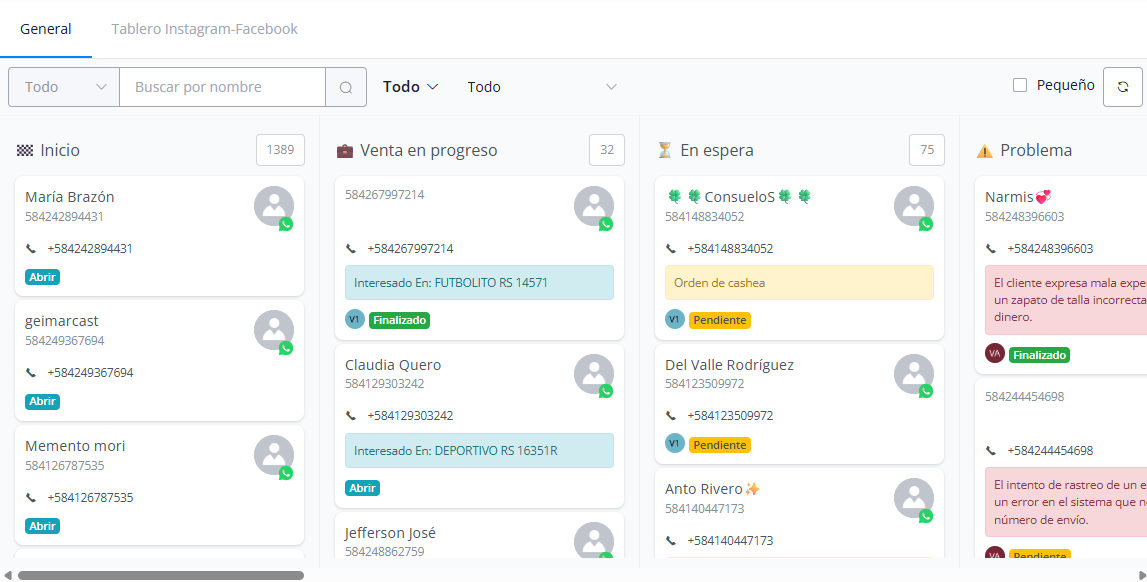Click Pendiente tag on ConsueloS card
Image resolution: width=1147 pixels, height=582 pixels.
(x=720, y=320)
